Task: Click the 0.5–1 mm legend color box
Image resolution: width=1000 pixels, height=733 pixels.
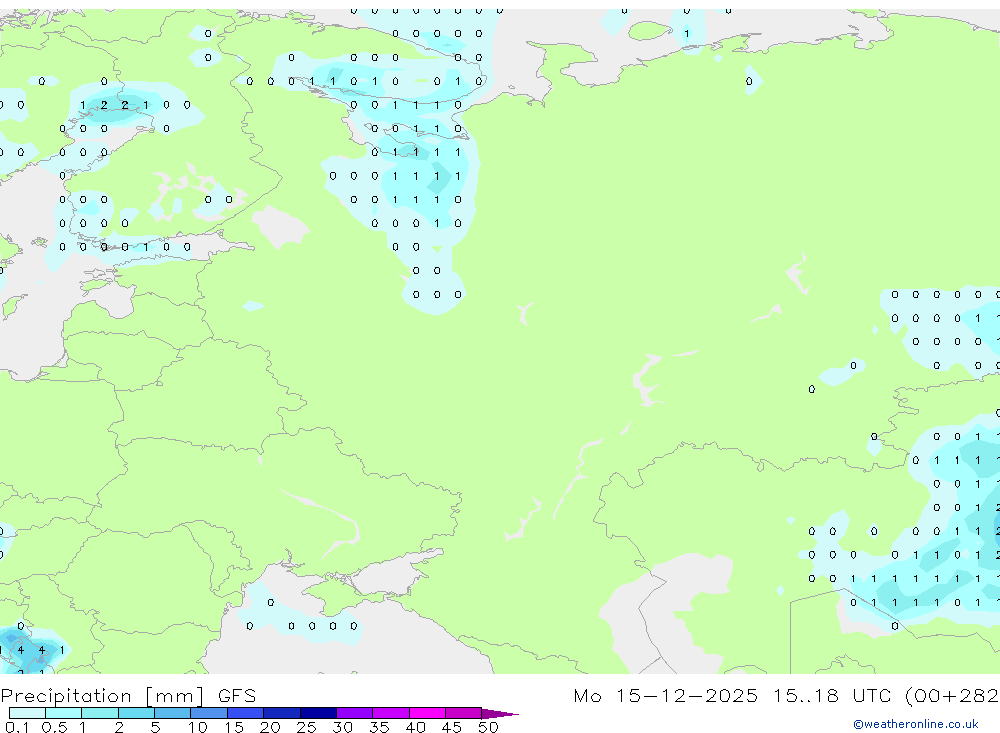Action: (x=64, y=713)
